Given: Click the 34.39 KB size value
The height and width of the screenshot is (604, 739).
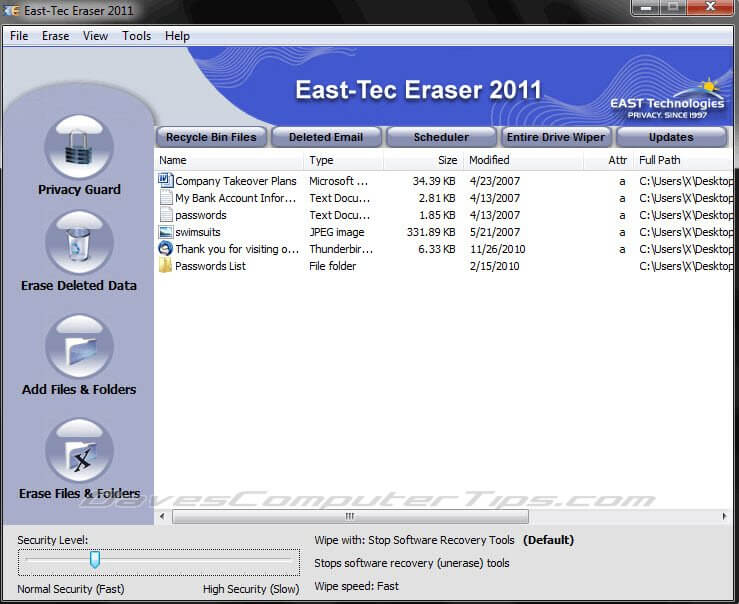Looking at the screenshot, I should tap(434, 181).
